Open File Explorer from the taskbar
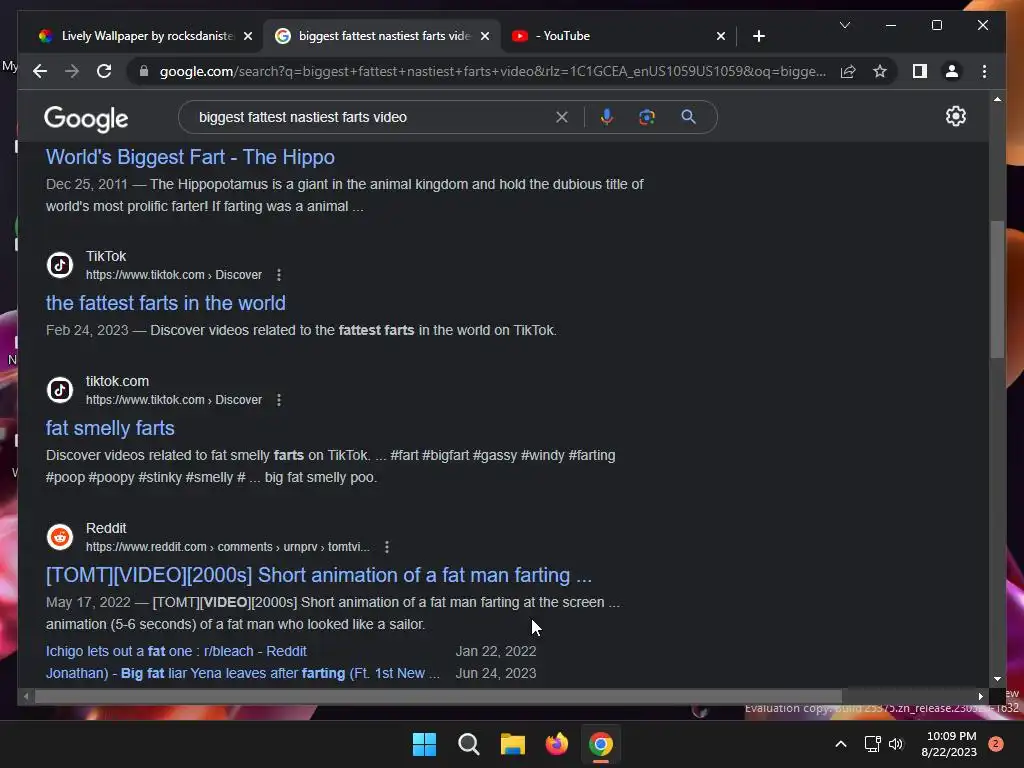Image resolution: width=1024 pixels, height=768 pixels. (x=513, y=744)
